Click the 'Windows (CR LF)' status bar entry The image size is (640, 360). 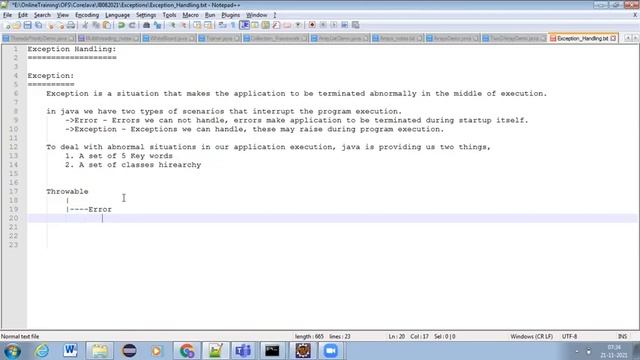pos(531,337)
